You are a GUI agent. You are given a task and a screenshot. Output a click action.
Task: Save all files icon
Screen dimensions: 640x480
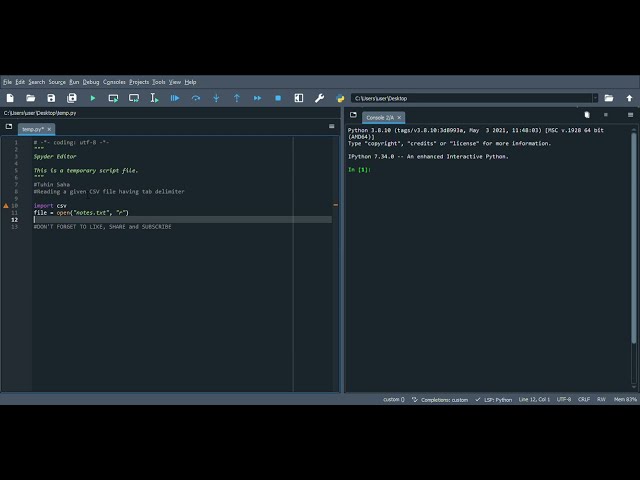72,98
